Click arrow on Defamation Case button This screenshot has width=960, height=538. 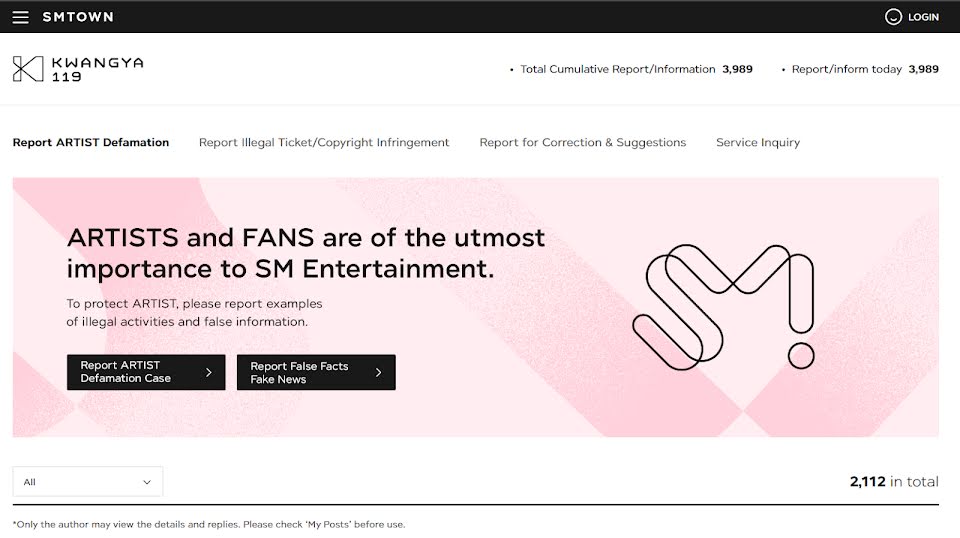(x=209, y=372)
